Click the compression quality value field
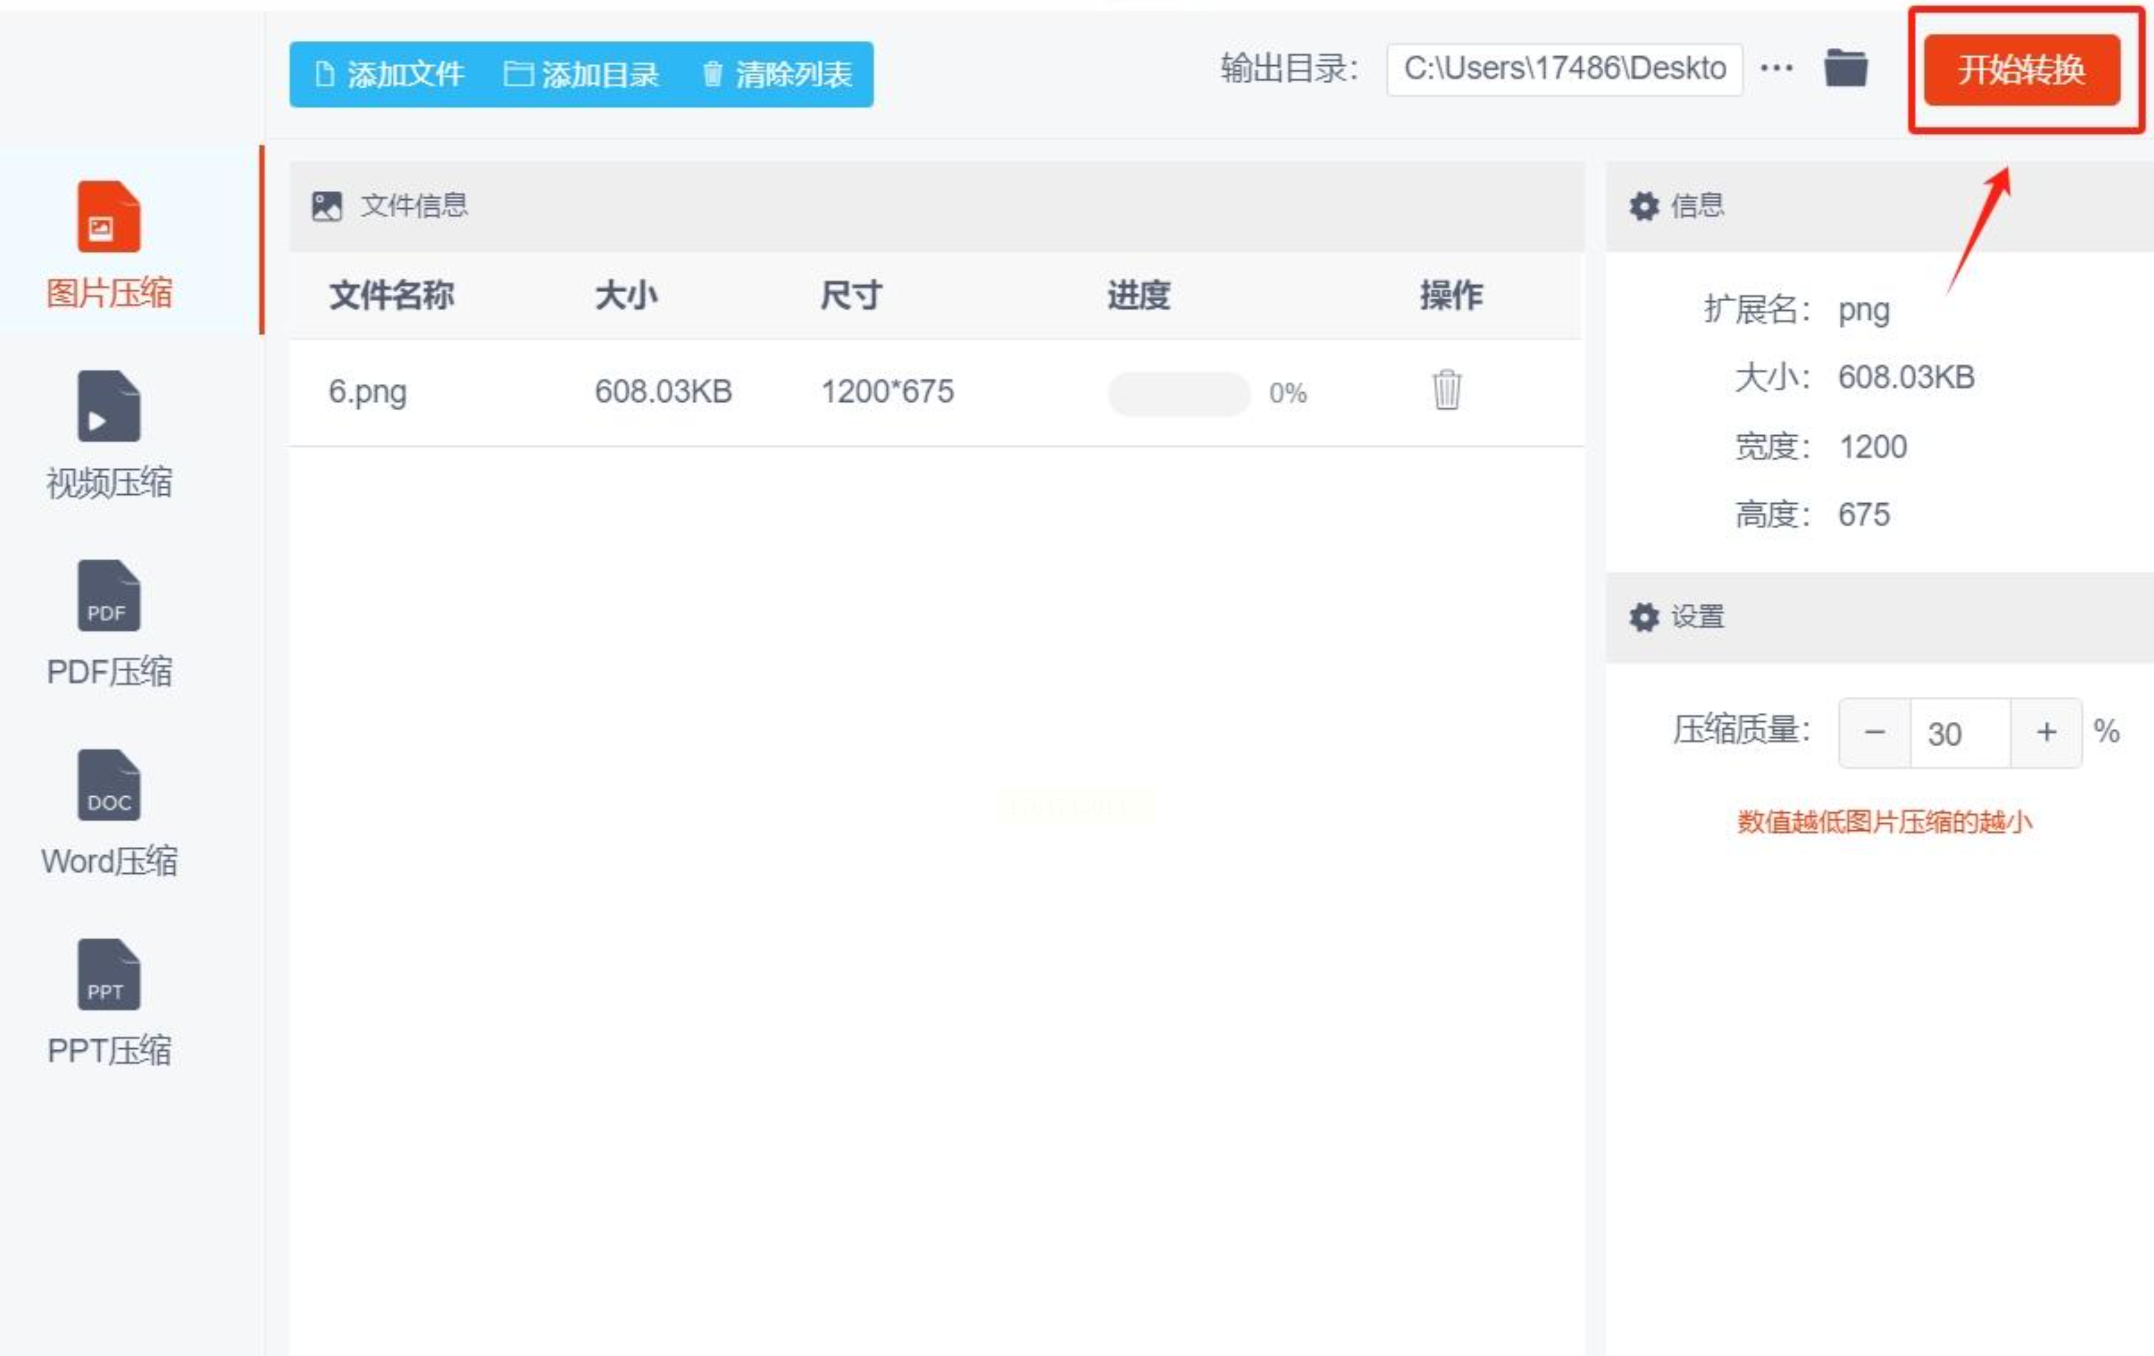Screen dimensions: 2154x1356 tap(1958, 733)
